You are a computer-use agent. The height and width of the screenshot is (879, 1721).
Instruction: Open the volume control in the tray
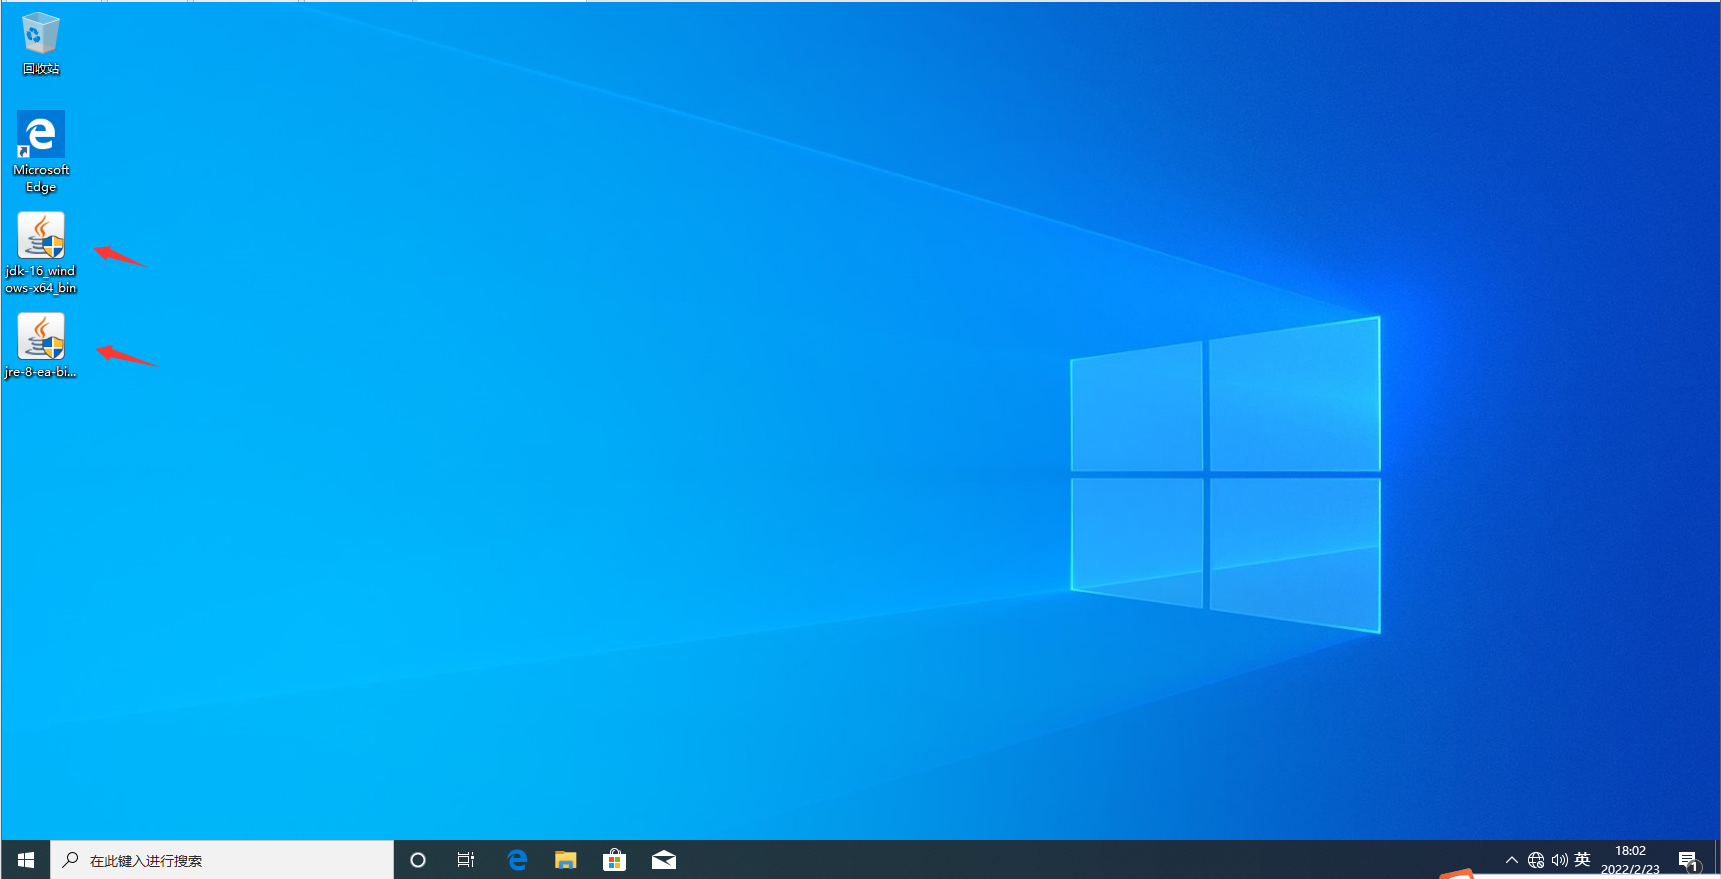1560,860
